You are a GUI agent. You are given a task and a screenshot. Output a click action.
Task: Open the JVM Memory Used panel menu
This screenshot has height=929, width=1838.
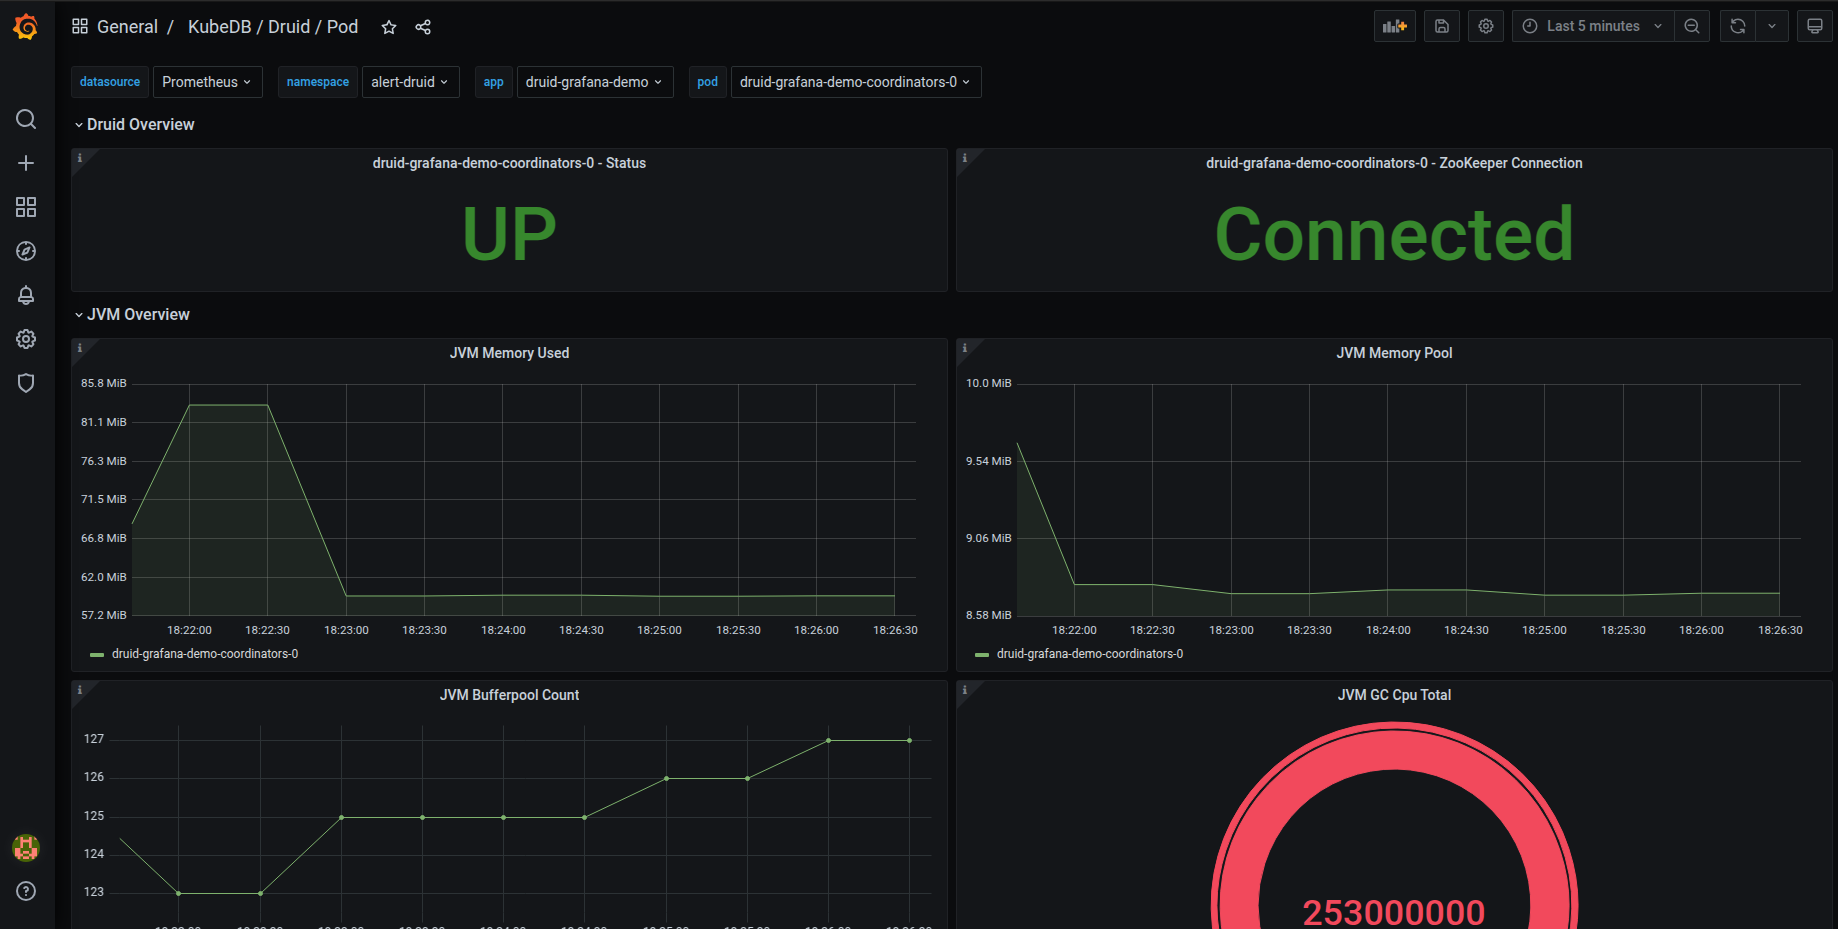click(509, 353)
